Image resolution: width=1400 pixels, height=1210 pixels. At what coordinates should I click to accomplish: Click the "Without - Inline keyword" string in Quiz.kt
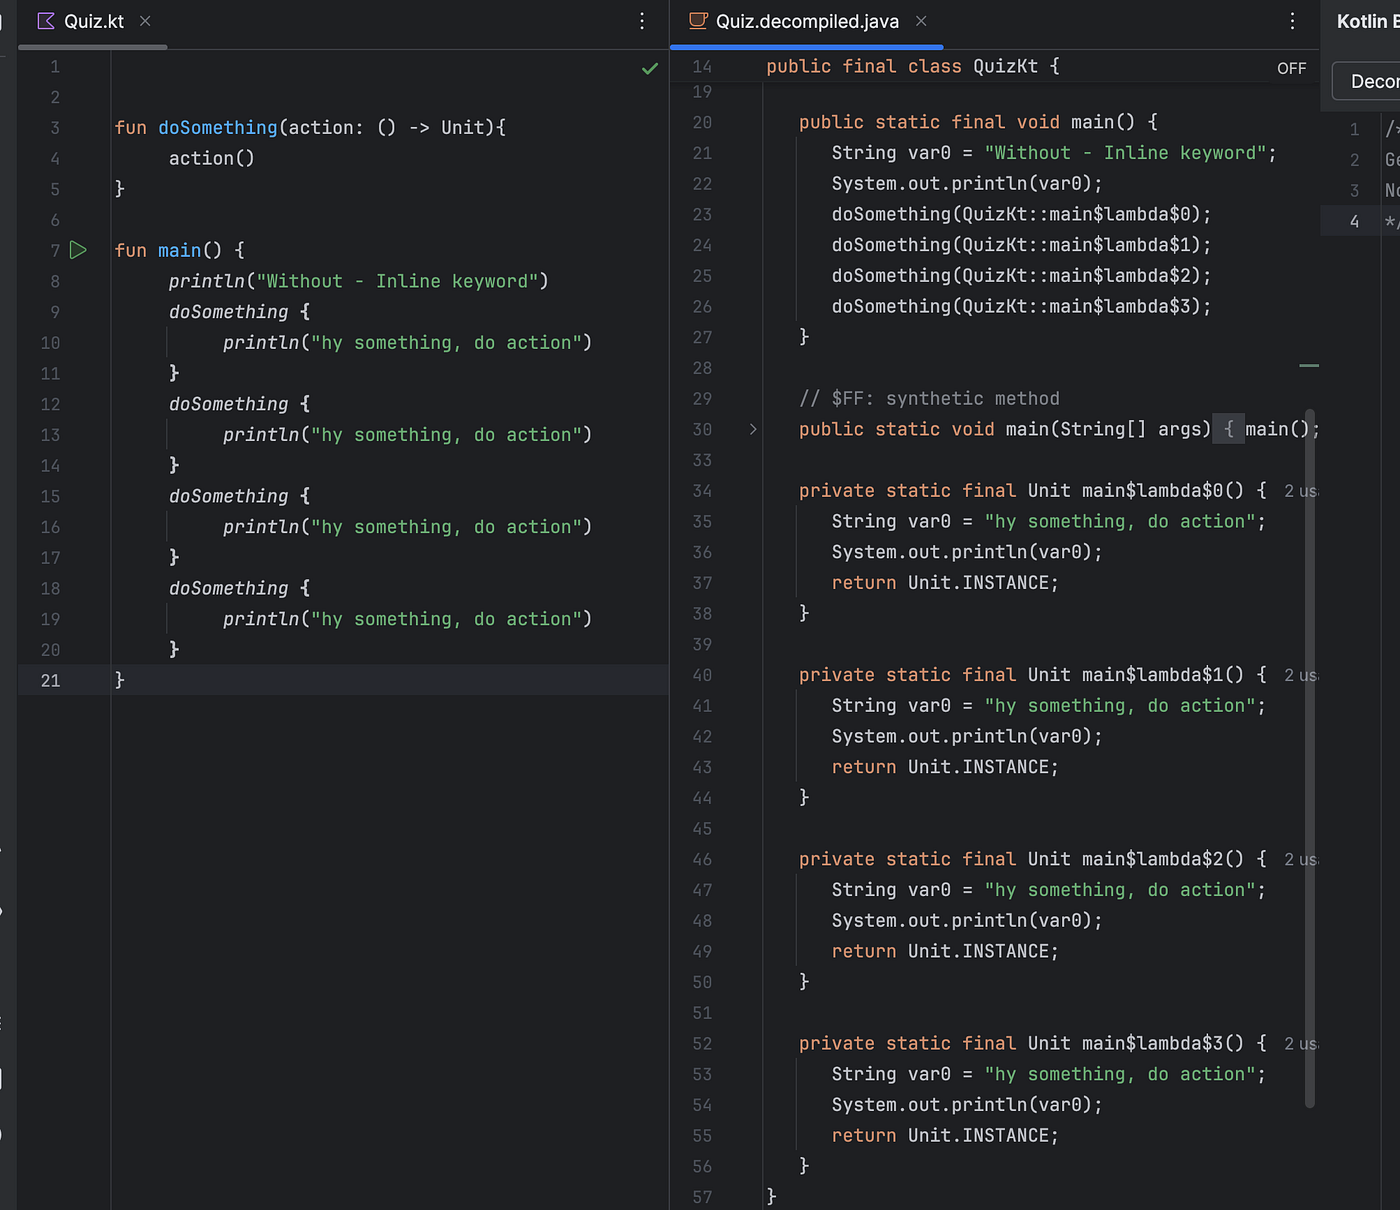[x=398, y=281]
